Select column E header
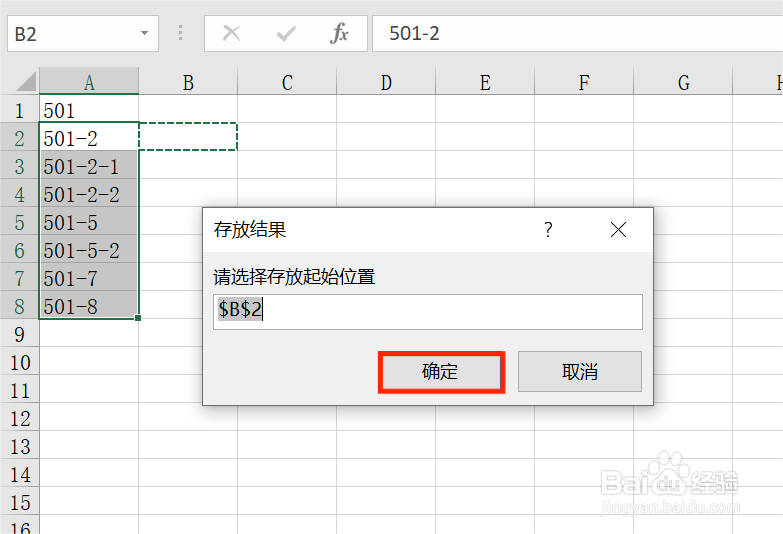 [485, 82]
